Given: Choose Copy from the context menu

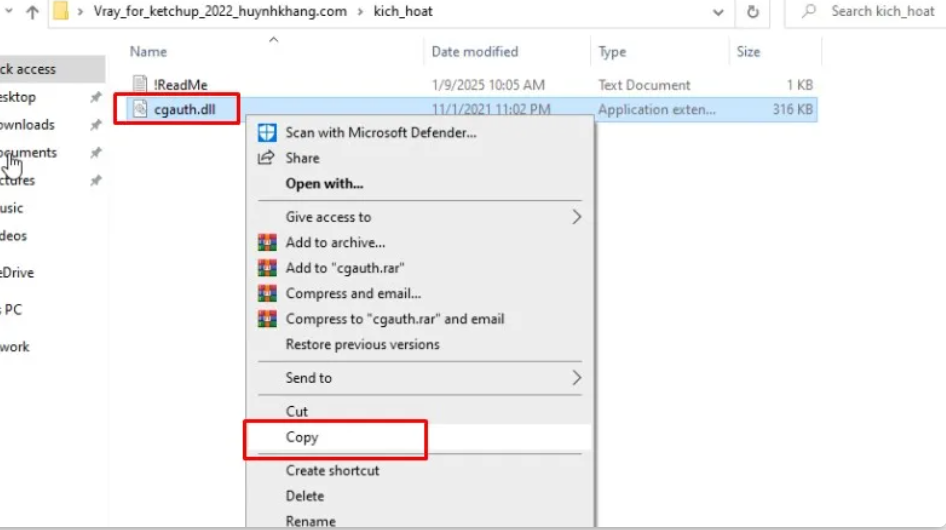Looking at the screenshot, I should (x=302, y=437).
